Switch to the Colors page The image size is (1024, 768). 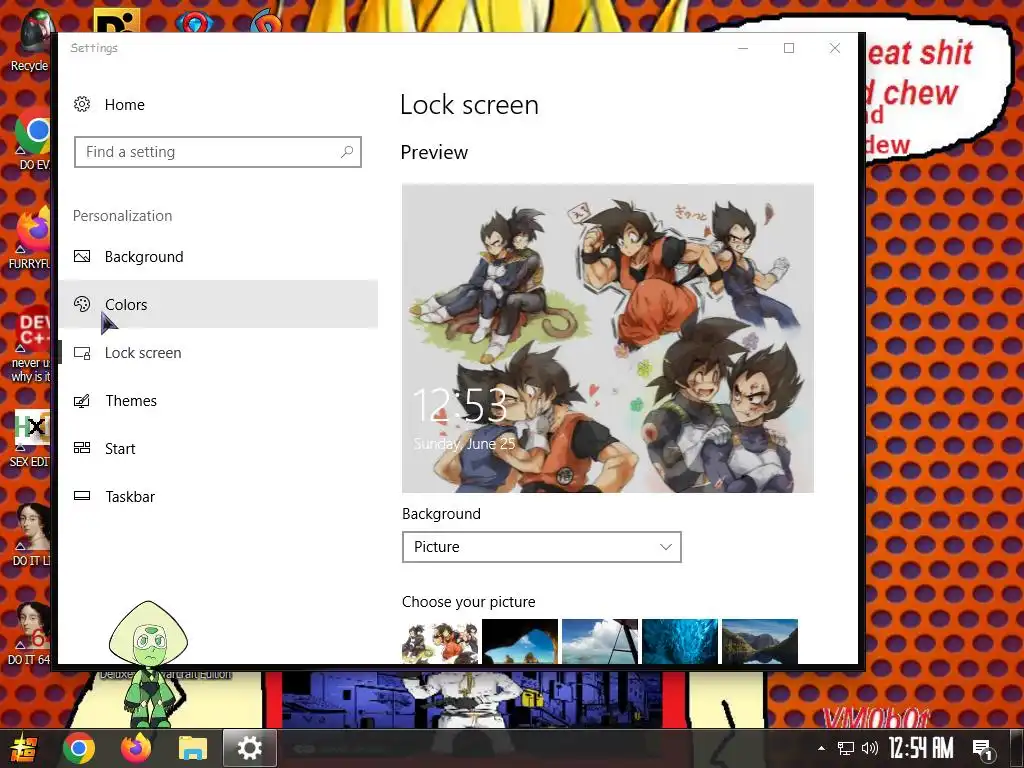tap(218, 304)
